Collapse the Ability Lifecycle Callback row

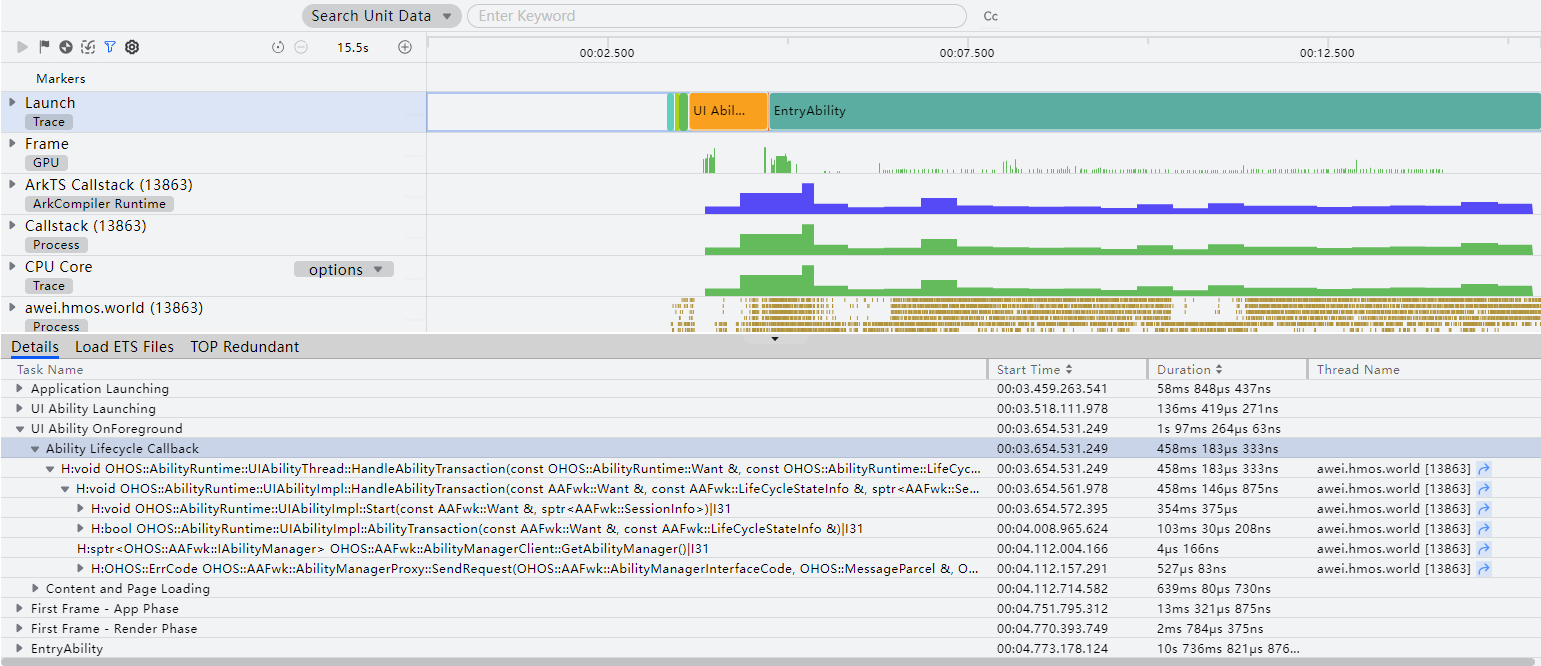coord(35,449)
